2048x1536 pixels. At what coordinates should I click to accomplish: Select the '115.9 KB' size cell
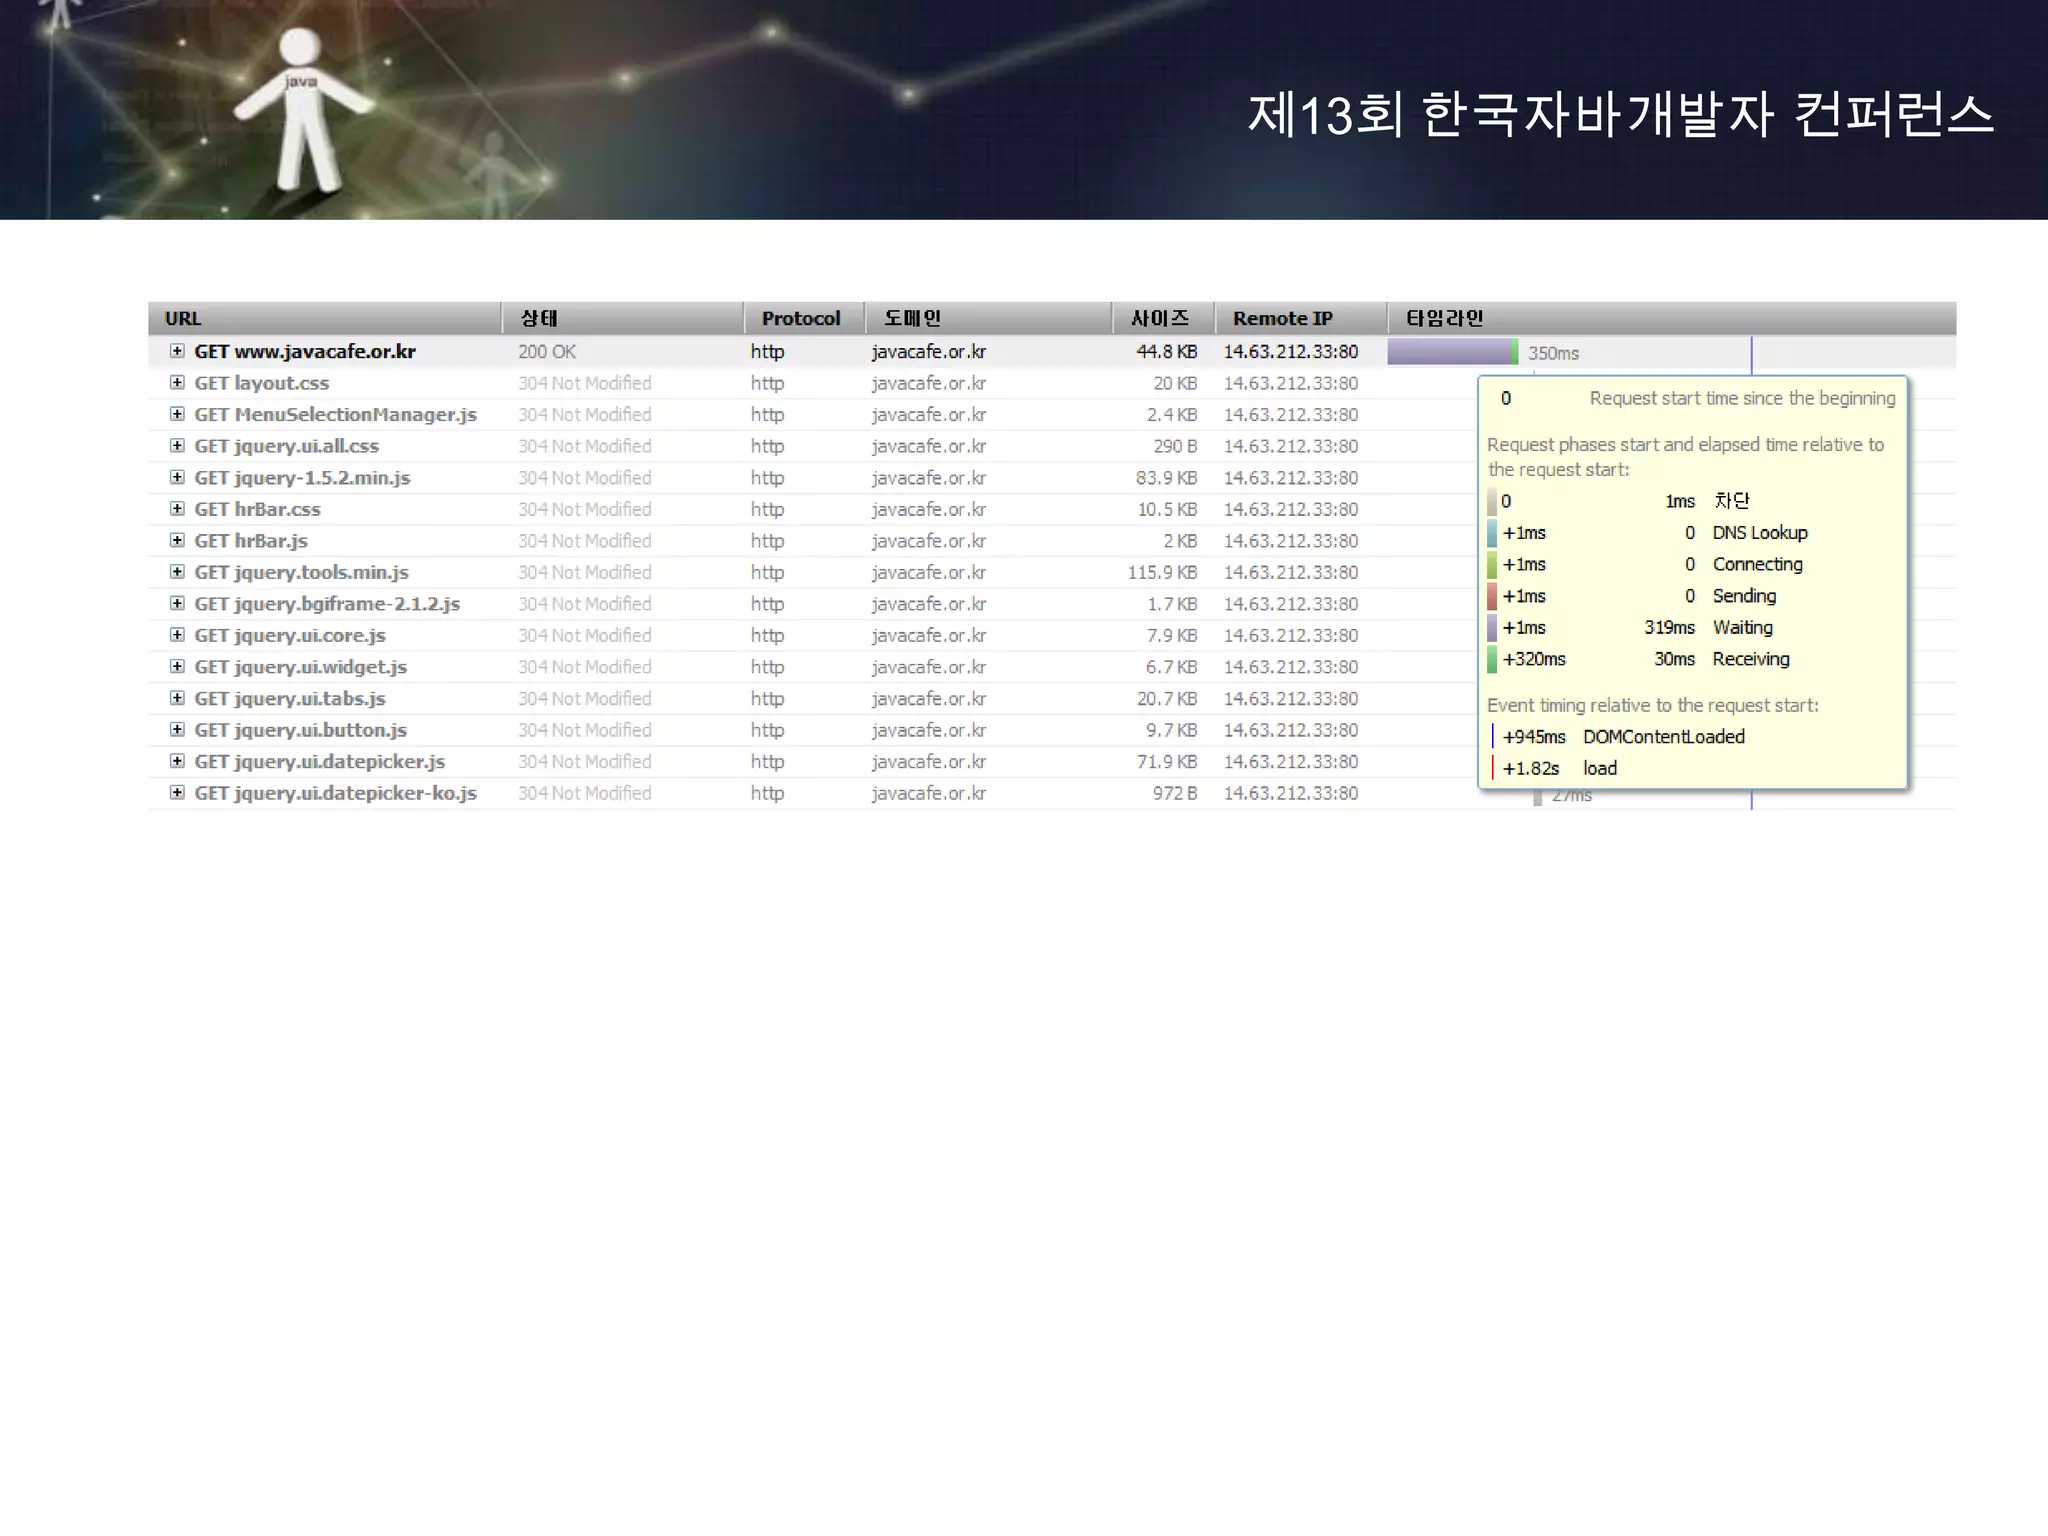[1163, 573]
